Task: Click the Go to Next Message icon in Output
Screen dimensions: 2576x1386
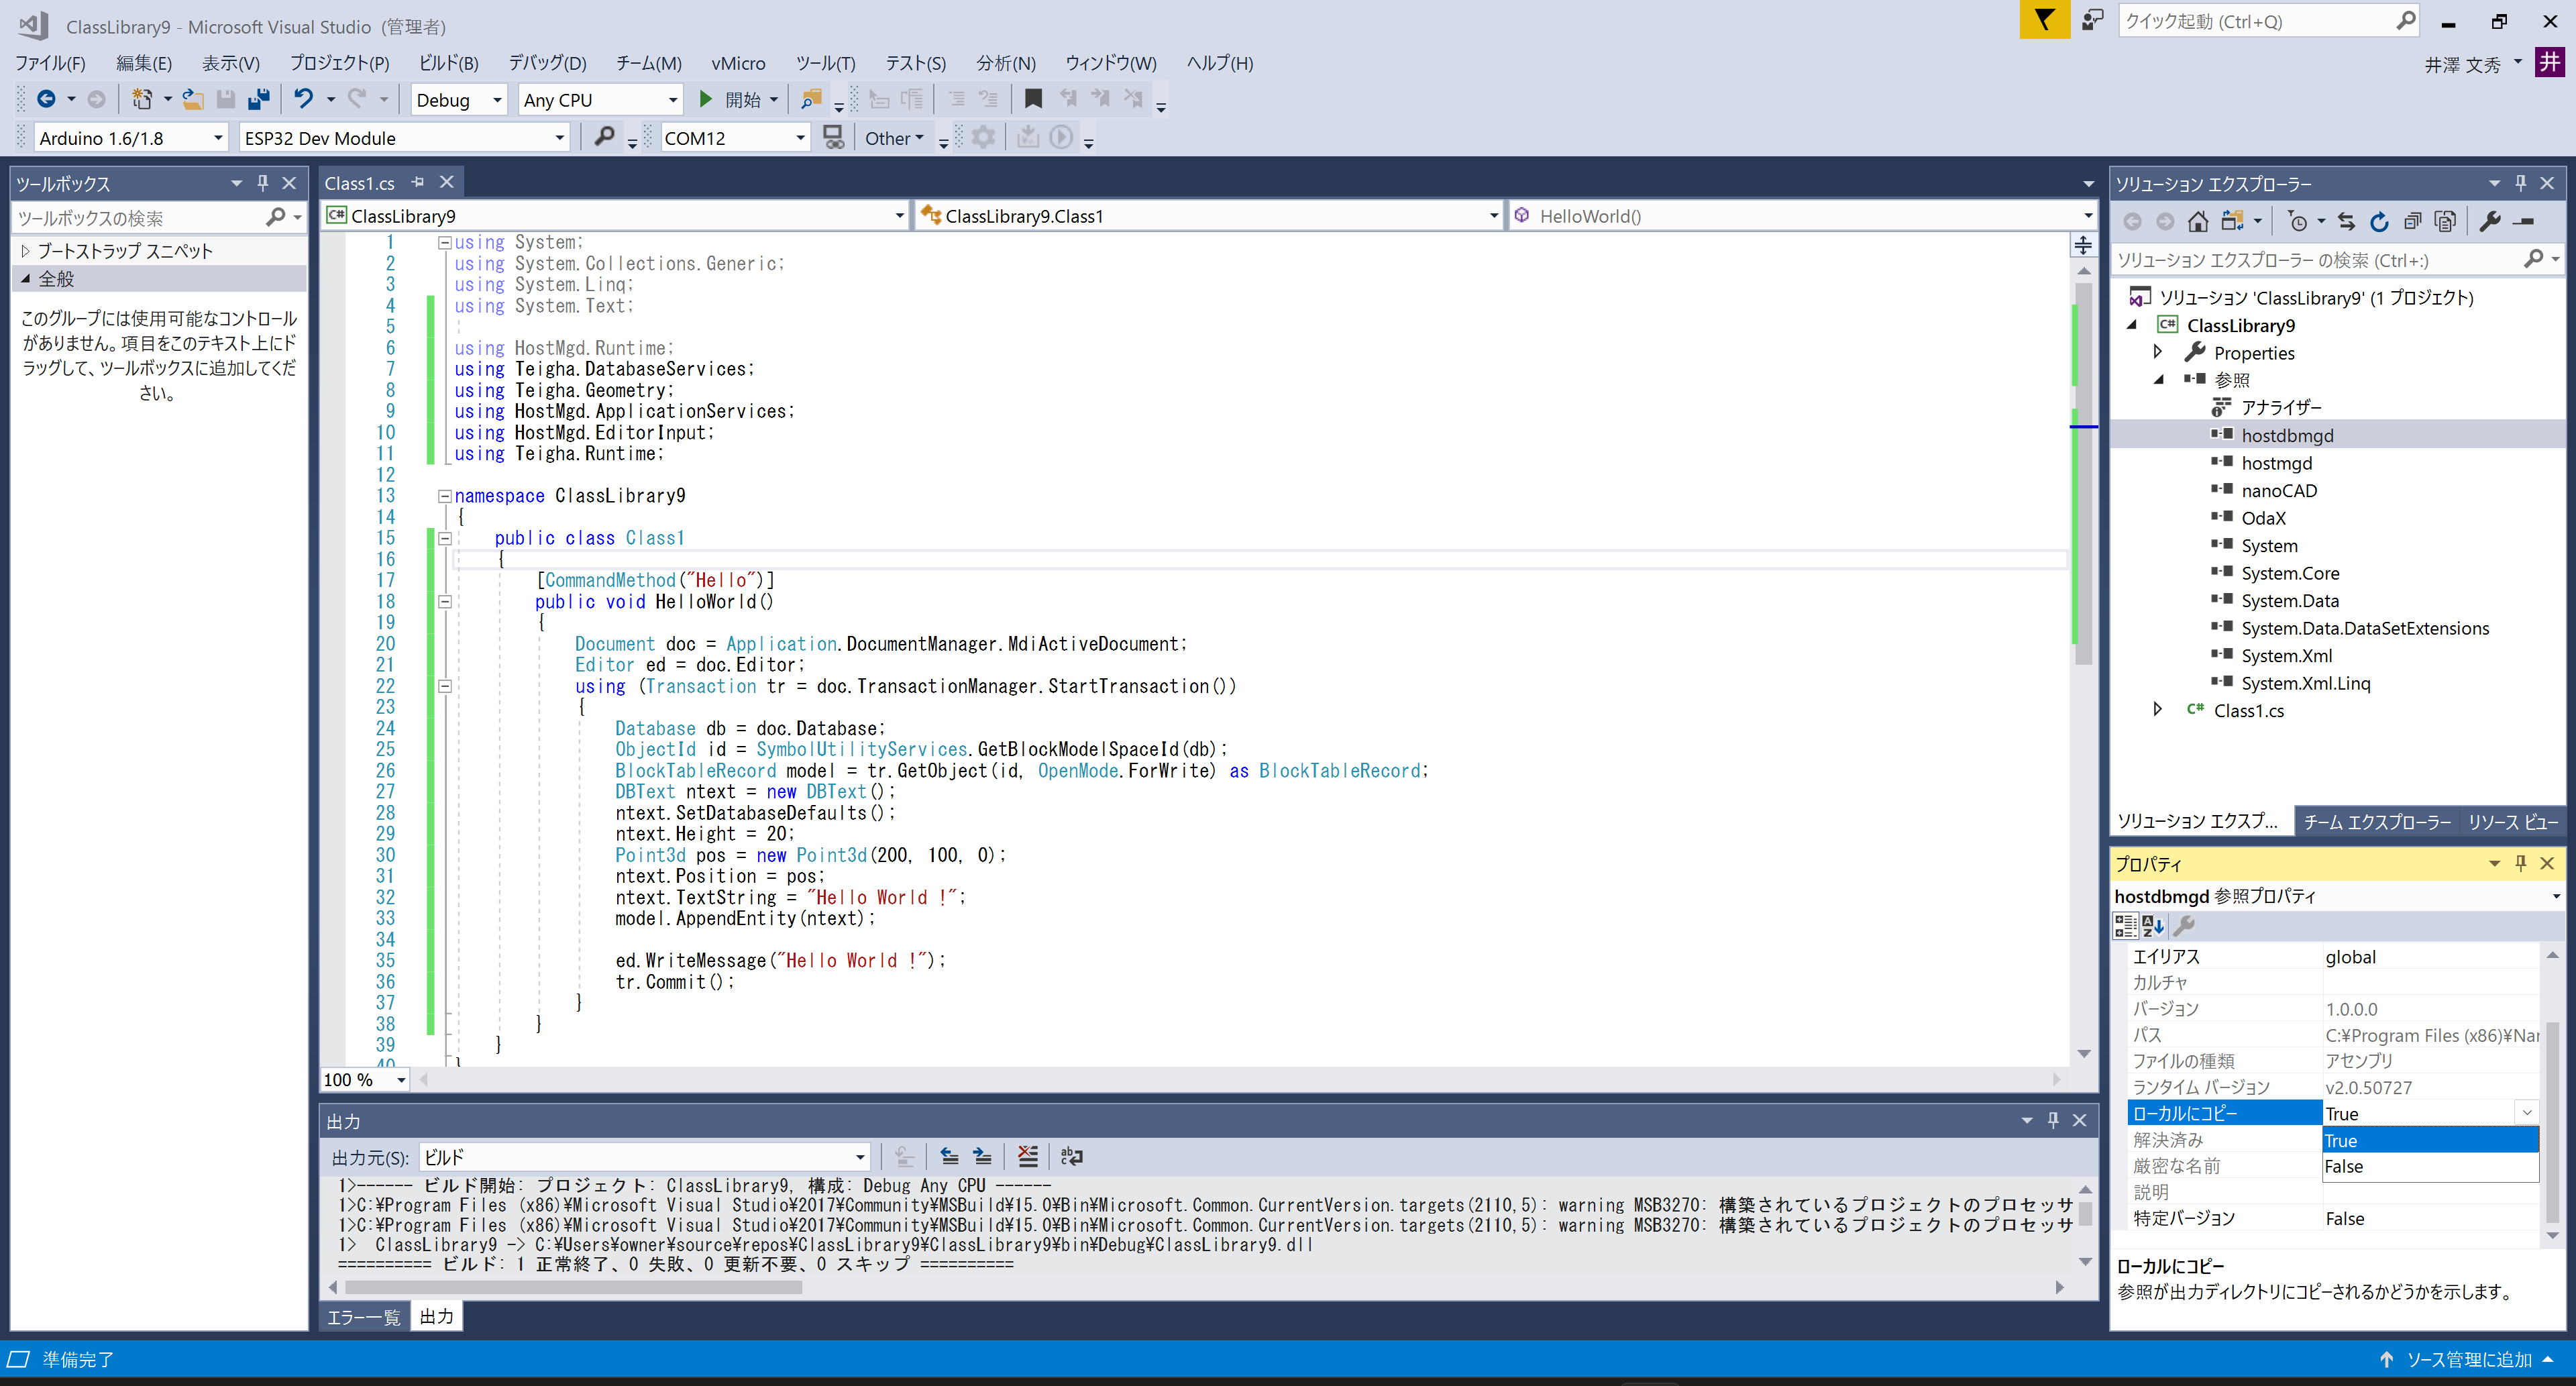Action: point(982,1157)
